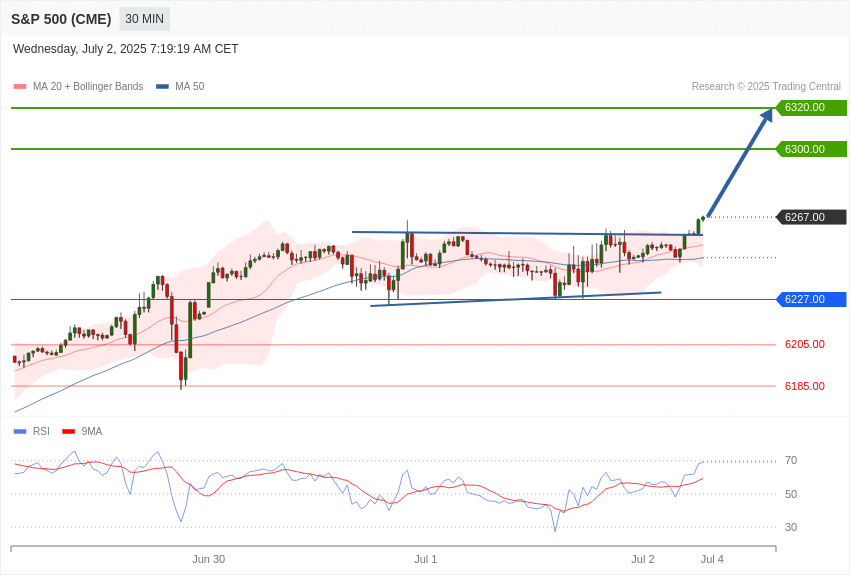Click the 6267.00 current price label

[811, 217]
